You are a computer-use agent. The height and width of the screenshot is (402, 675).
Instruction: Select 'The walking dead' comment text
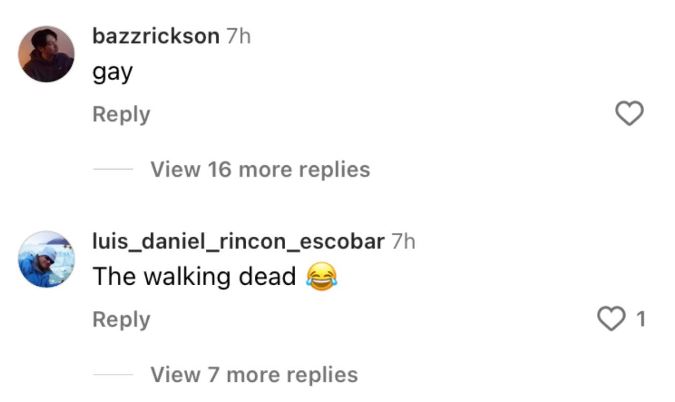click(194, 276)
